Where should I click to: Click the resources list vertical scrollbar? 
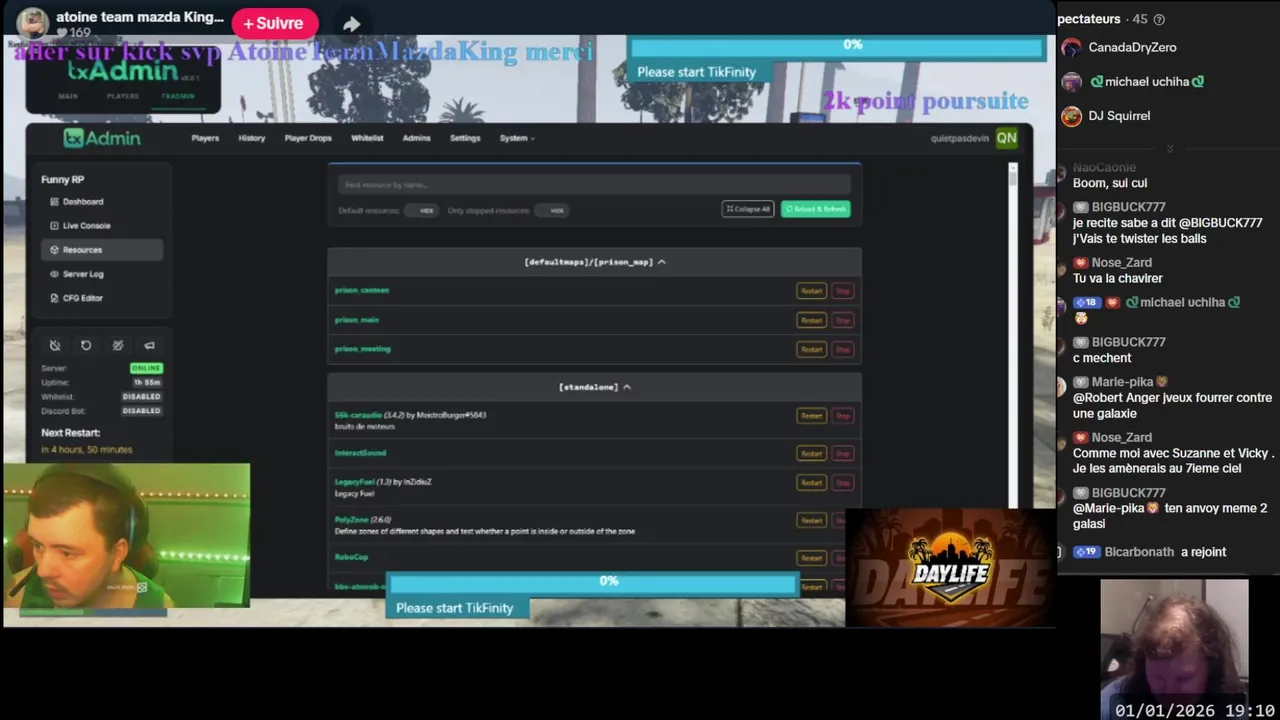point(1012,335)
